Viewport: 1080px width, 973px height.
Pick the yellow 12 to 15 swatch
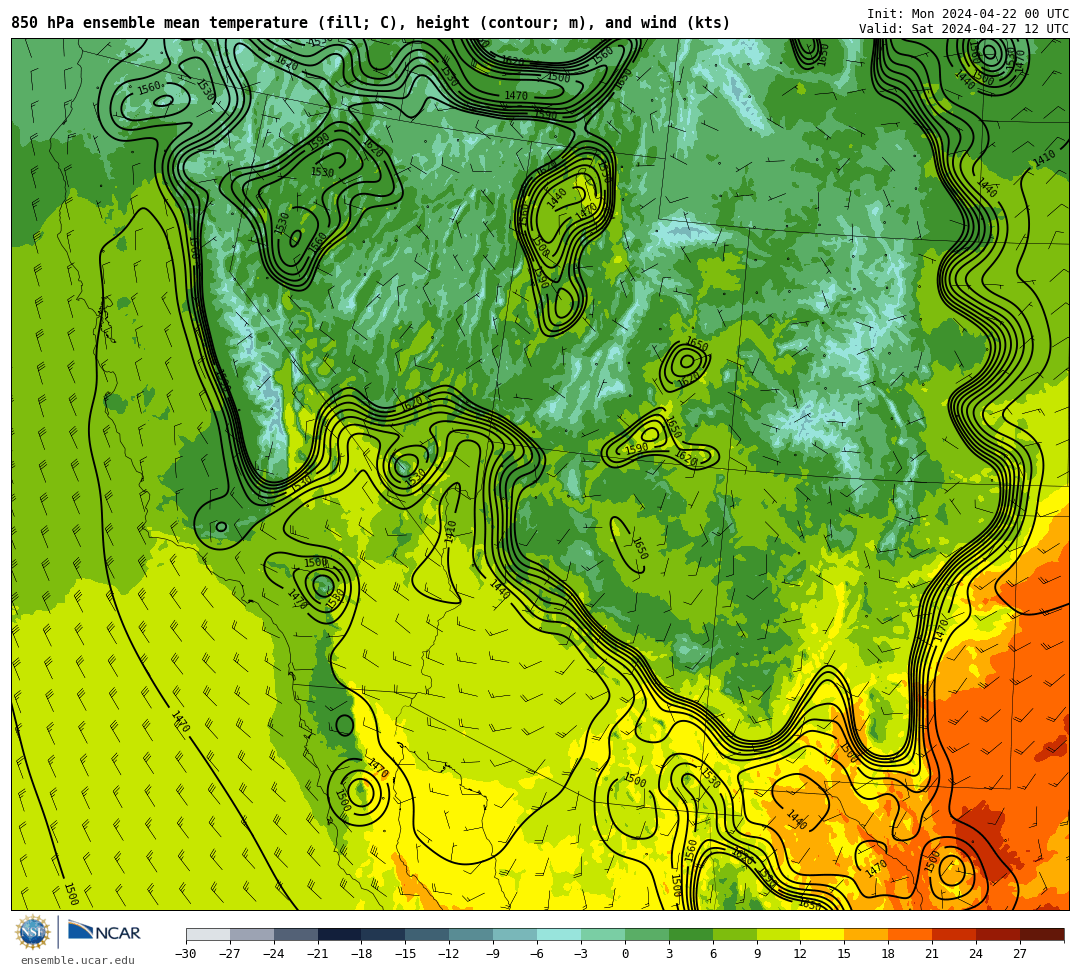click(x=823, y=934)
